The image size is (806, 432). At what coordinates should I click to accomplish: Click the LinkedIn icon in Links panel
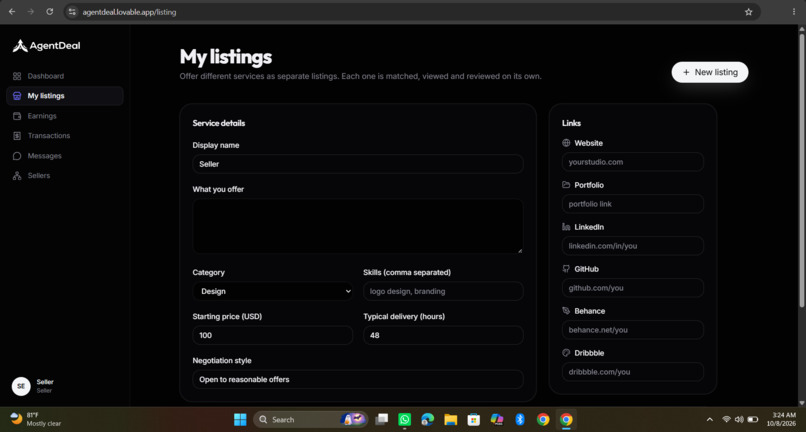(566, 227)
